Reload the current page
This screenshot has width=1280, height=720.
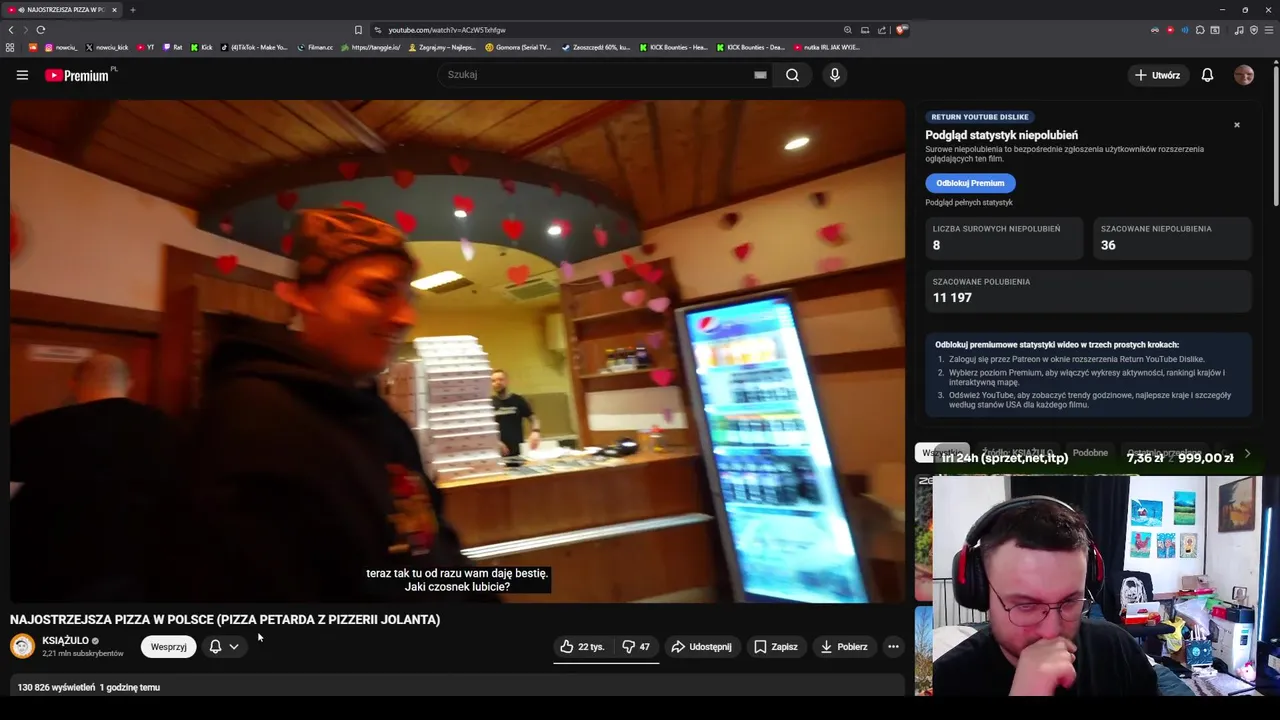40,30
